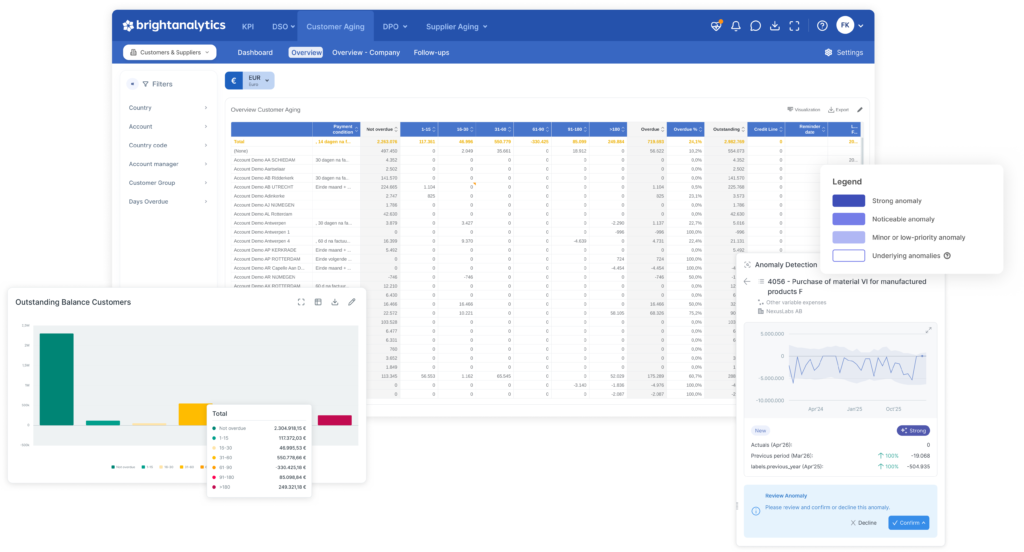Expand the Country filter
This screenshot has height=552, width=1024.
[x=168, y=108]
